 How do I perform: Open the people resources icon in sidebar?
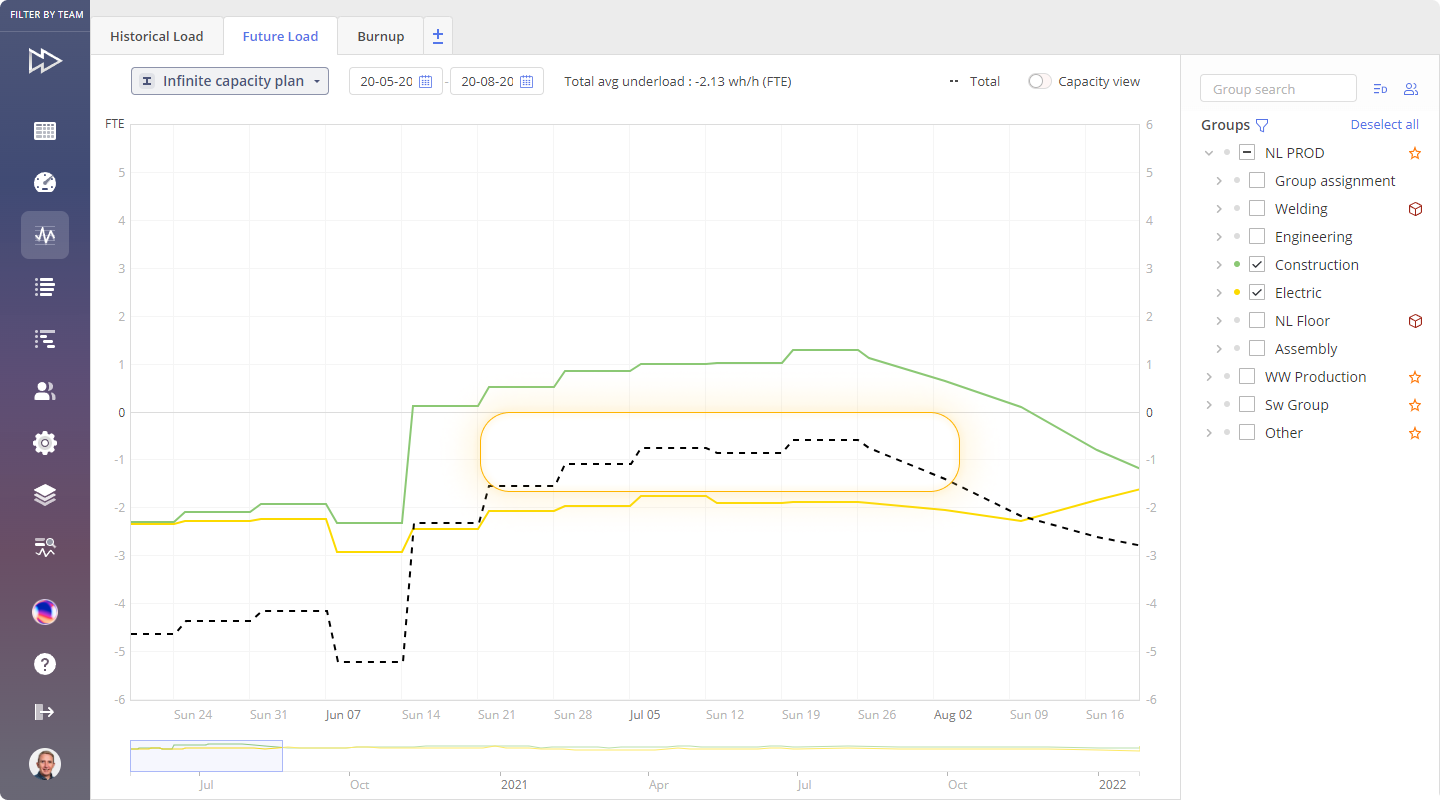45,391
